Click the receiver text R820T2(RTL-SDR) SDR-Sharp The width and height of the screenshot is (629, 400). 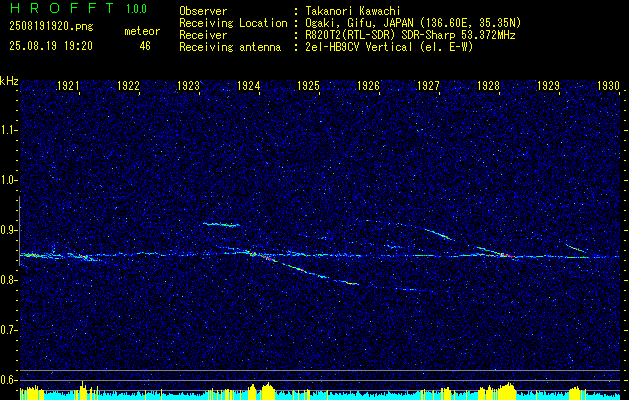(380, 35)
